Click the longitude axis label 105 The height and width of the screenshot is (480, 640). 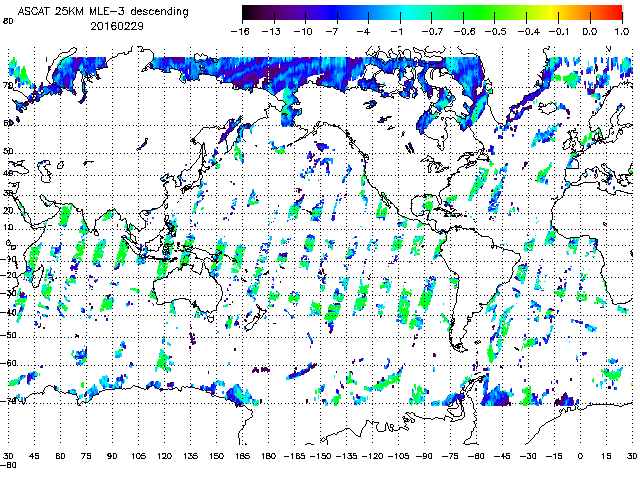click(x=138, y=456)
